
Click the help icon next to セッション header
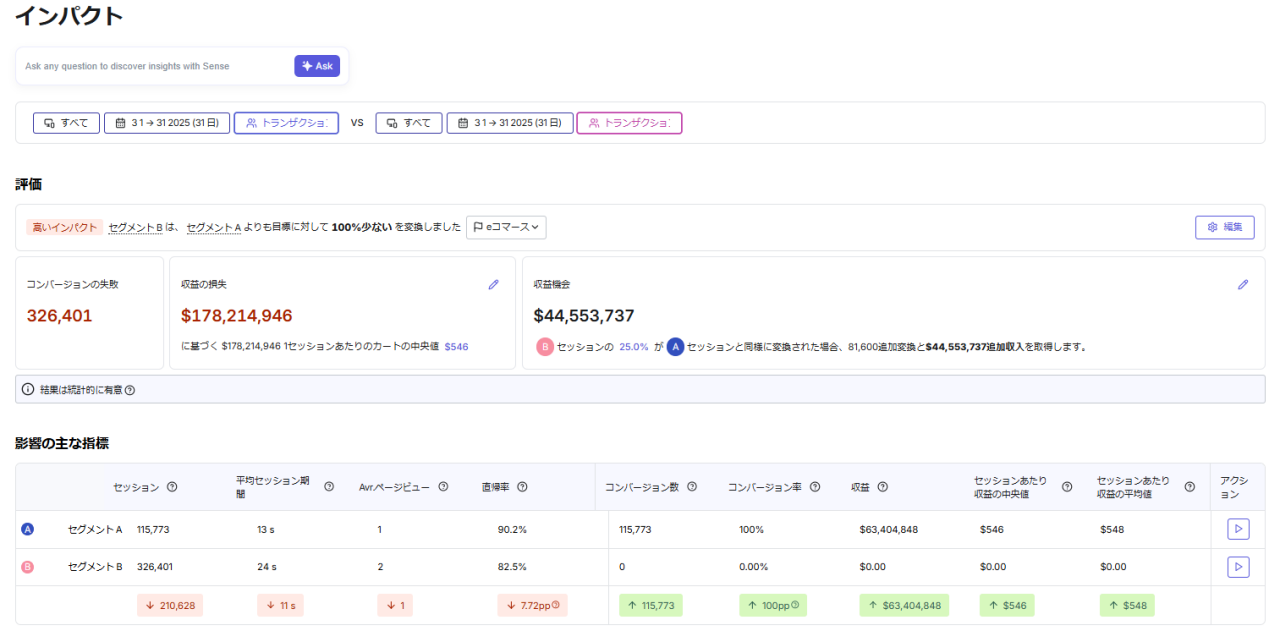coord(172,487)
